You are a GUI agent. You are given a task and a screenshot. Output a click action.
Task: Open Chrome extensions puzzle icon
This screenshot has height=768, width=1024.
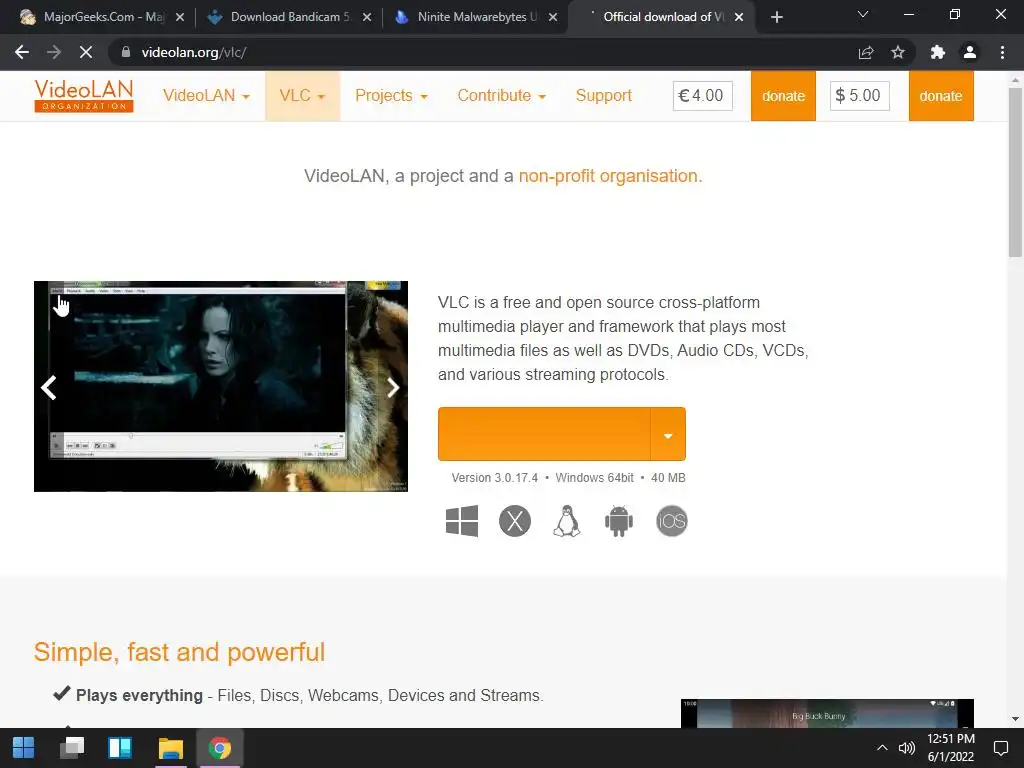(938, 52)
